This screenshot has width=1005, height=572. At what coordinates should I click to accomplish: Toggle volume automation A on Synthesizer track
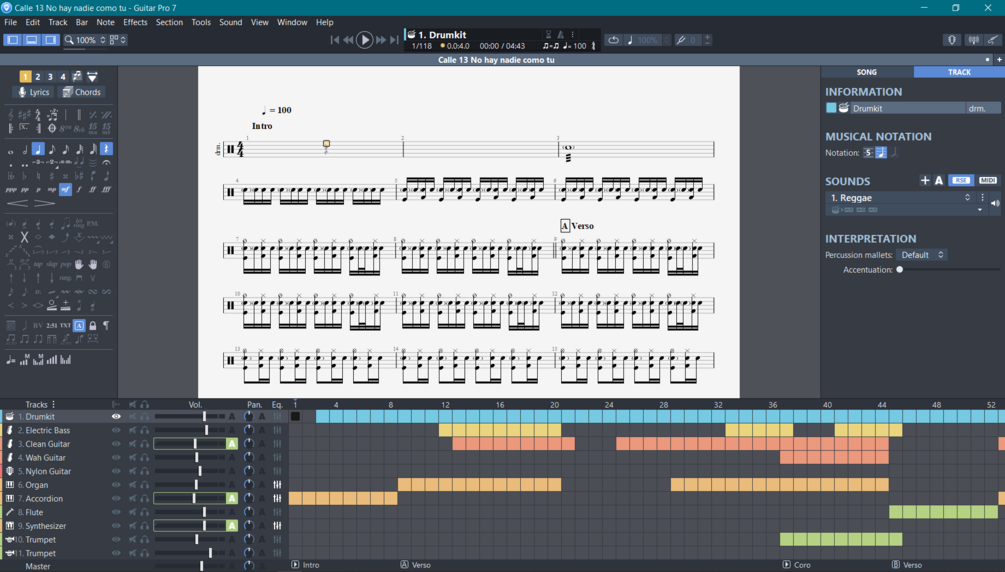tap(231, 526)
